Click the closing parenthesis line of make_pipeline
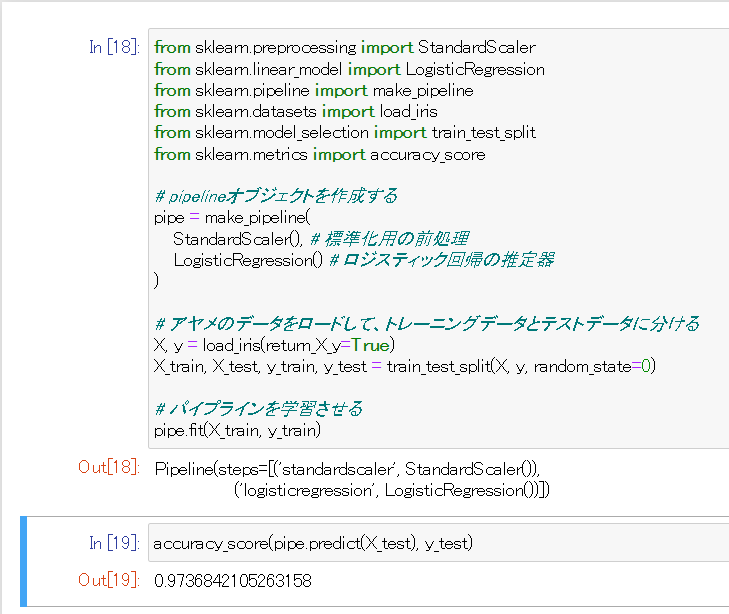 [x=157, y=281]
